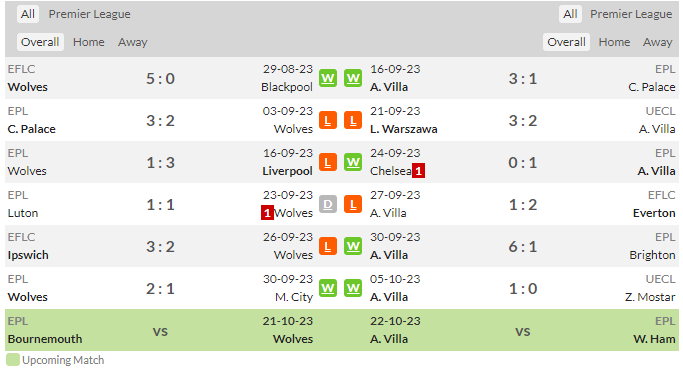Click the W badge for Wolves vs Blackpool
Viewport: 683px width, 392px height.
coord(328,78)
